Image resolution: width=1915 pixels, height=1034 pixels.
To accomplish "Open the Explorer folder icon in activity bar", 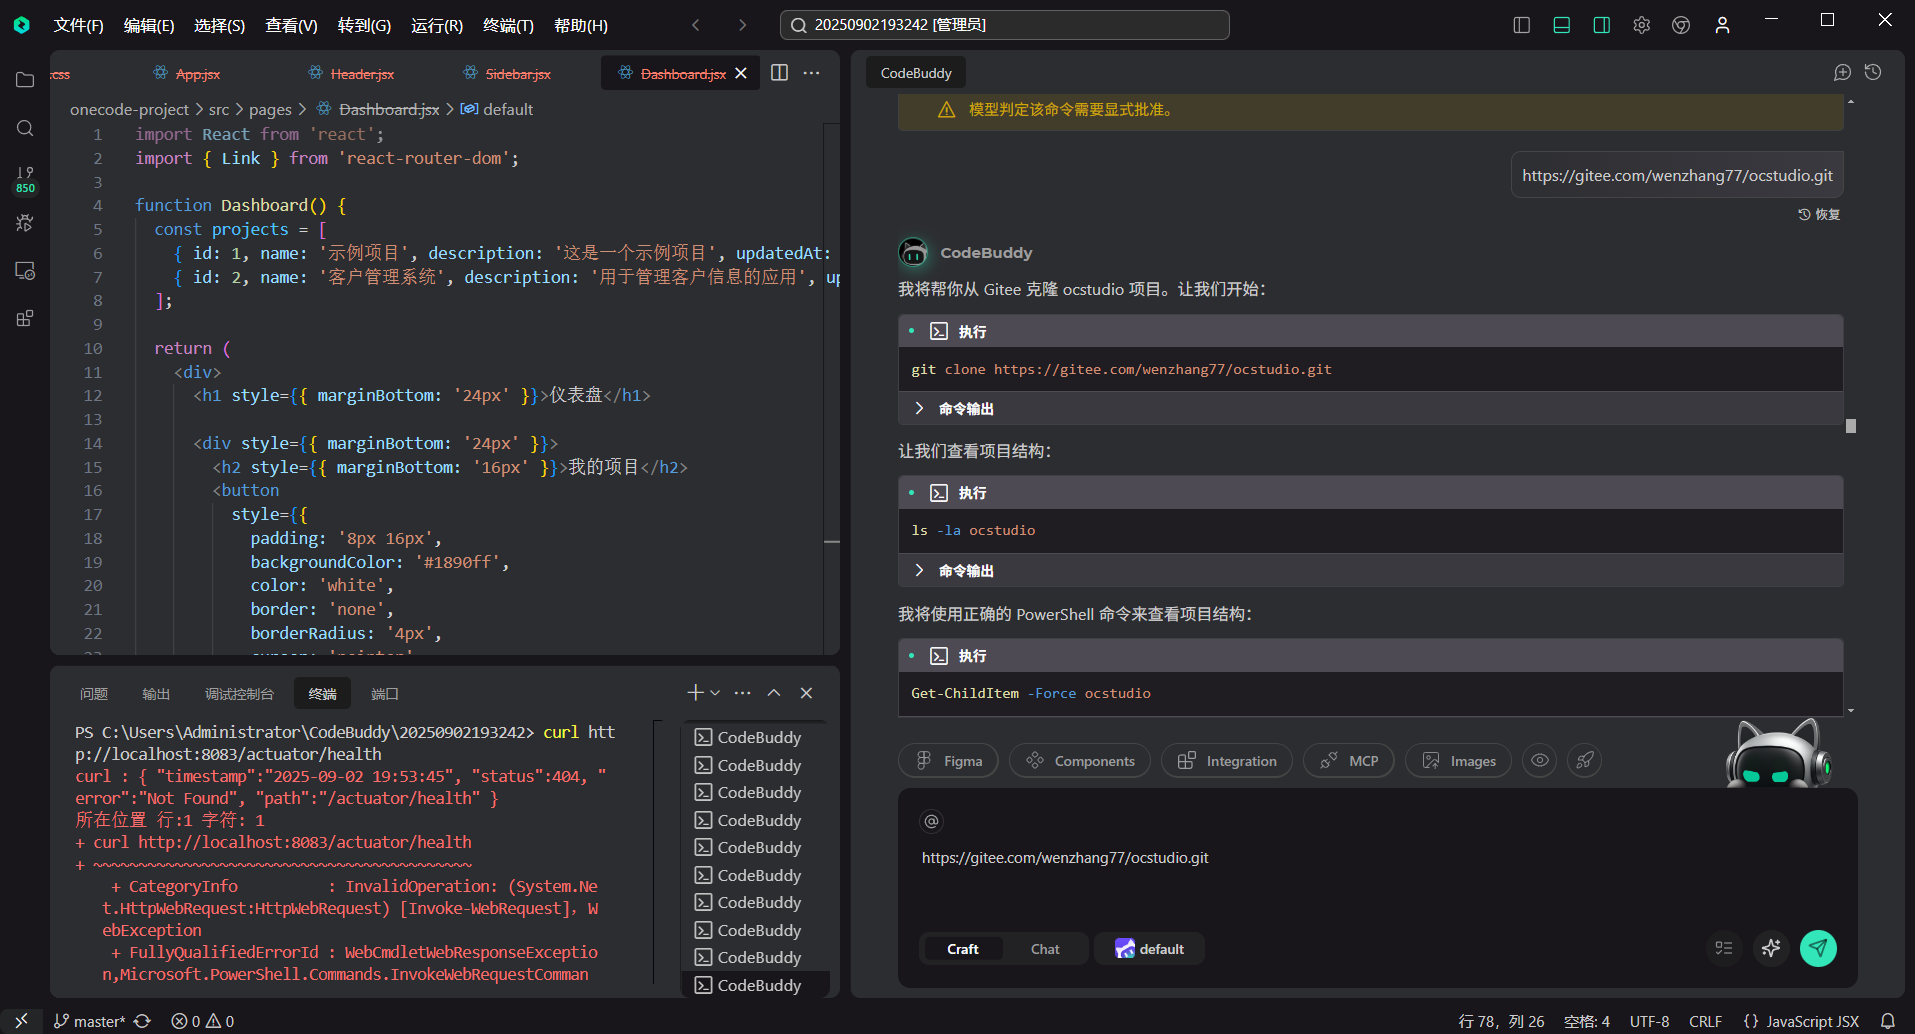I will [x=25, y=80].
